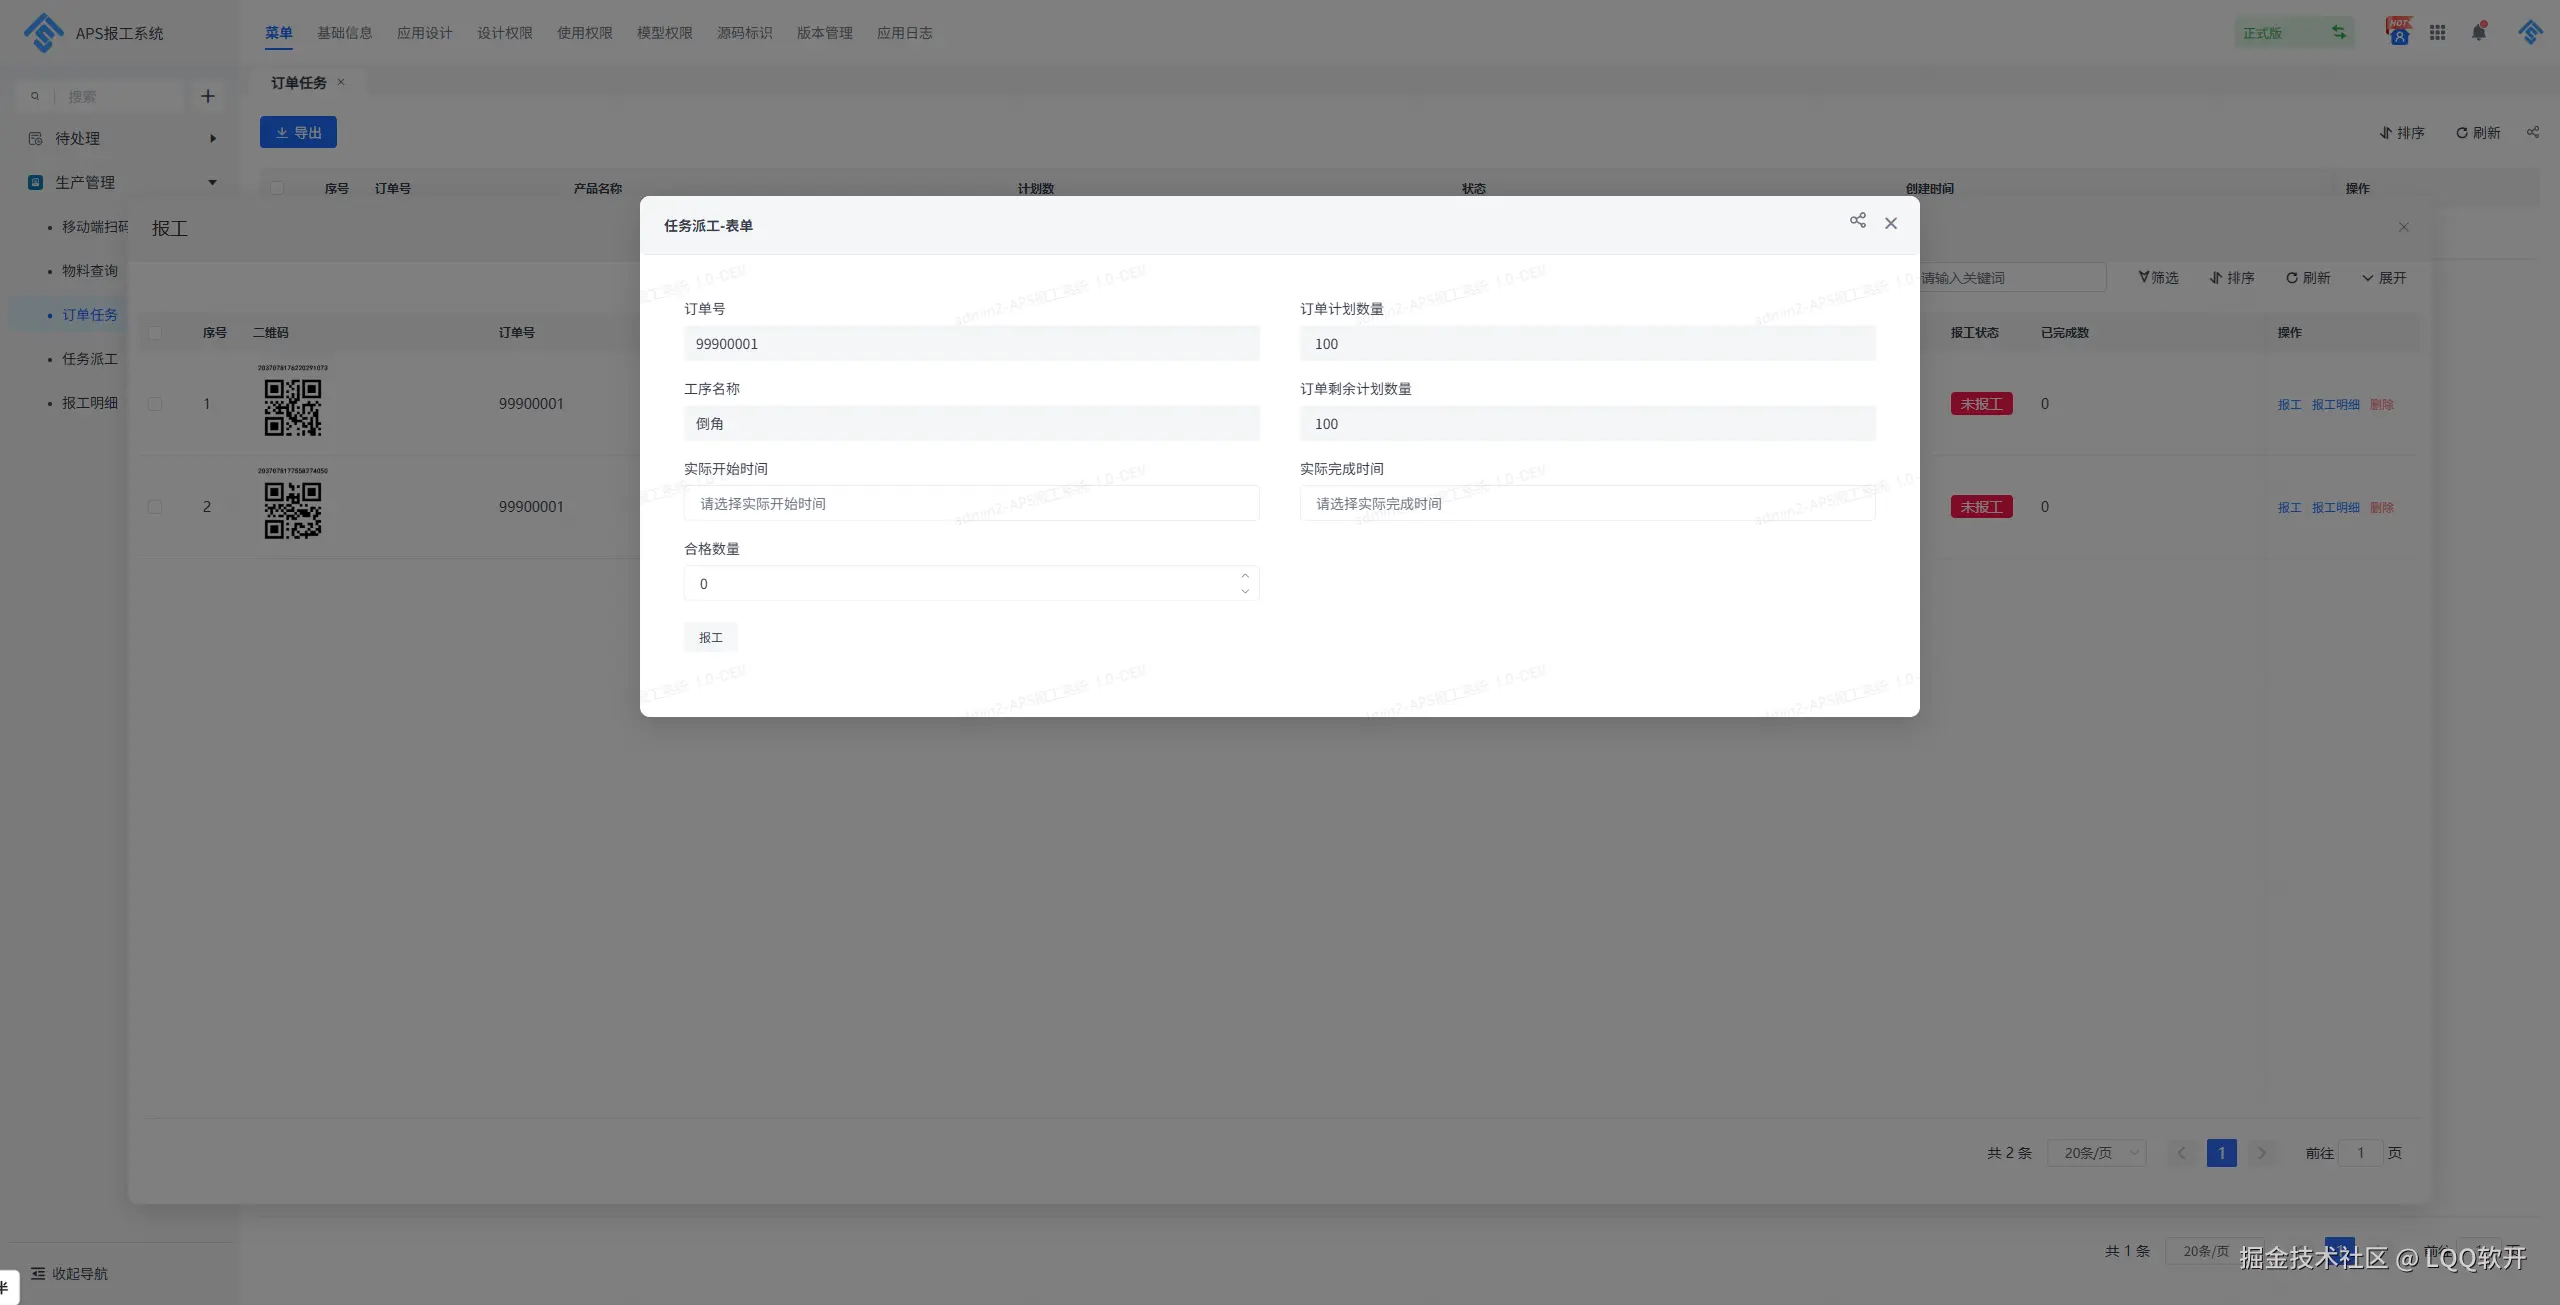Click the plus icon beside sidebar search

point(208,96)
